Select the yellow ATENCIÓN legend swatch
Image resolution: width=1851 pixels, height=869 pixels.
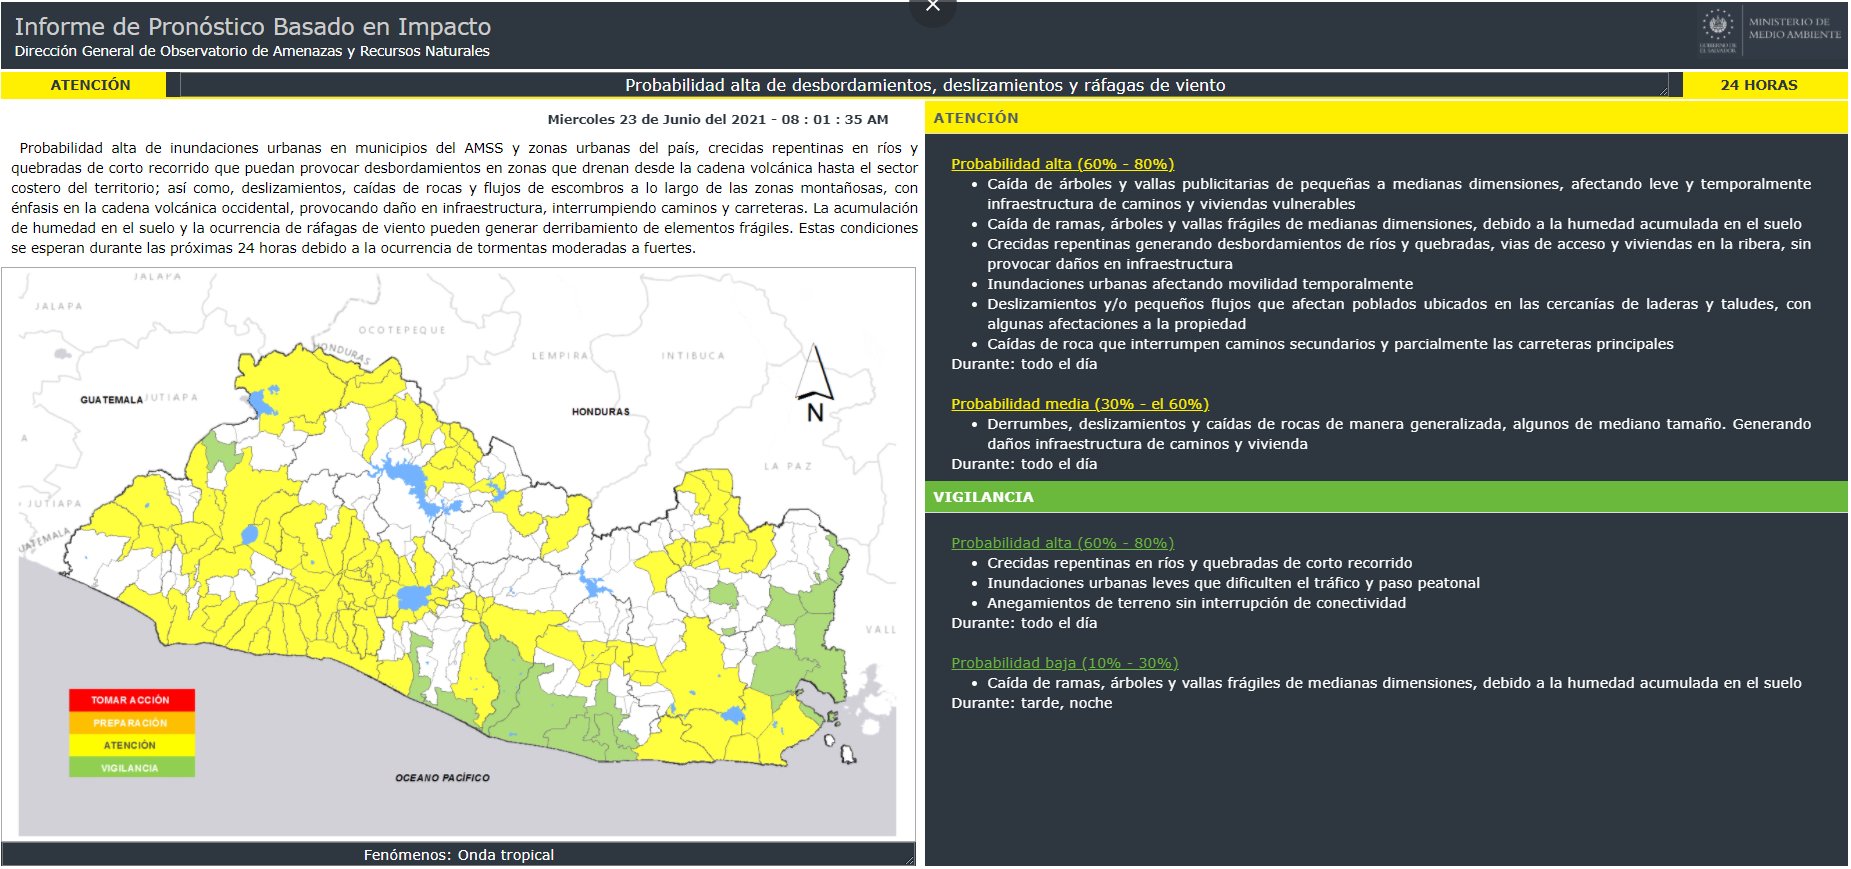(131, 745)
